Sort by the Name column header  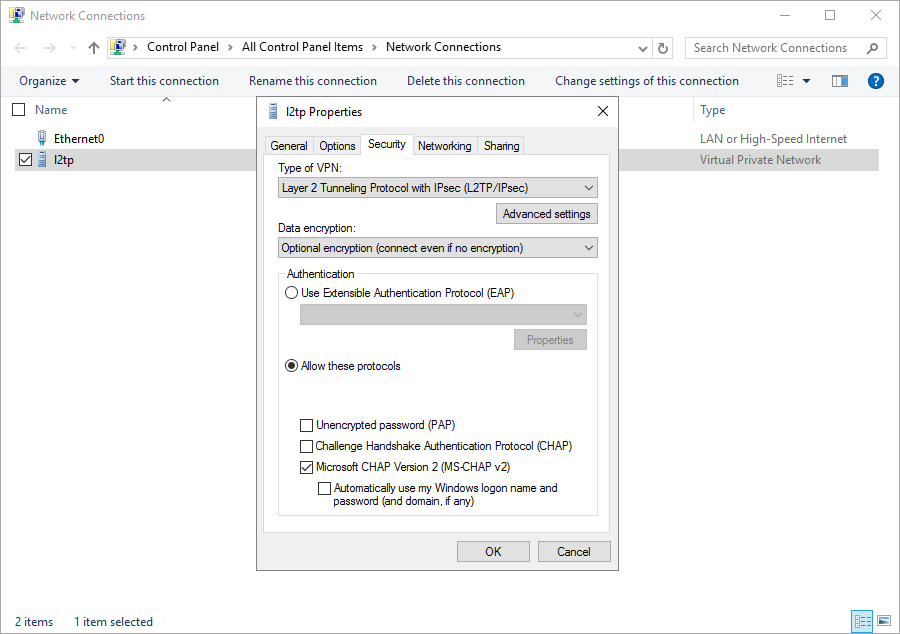(51, 110)
